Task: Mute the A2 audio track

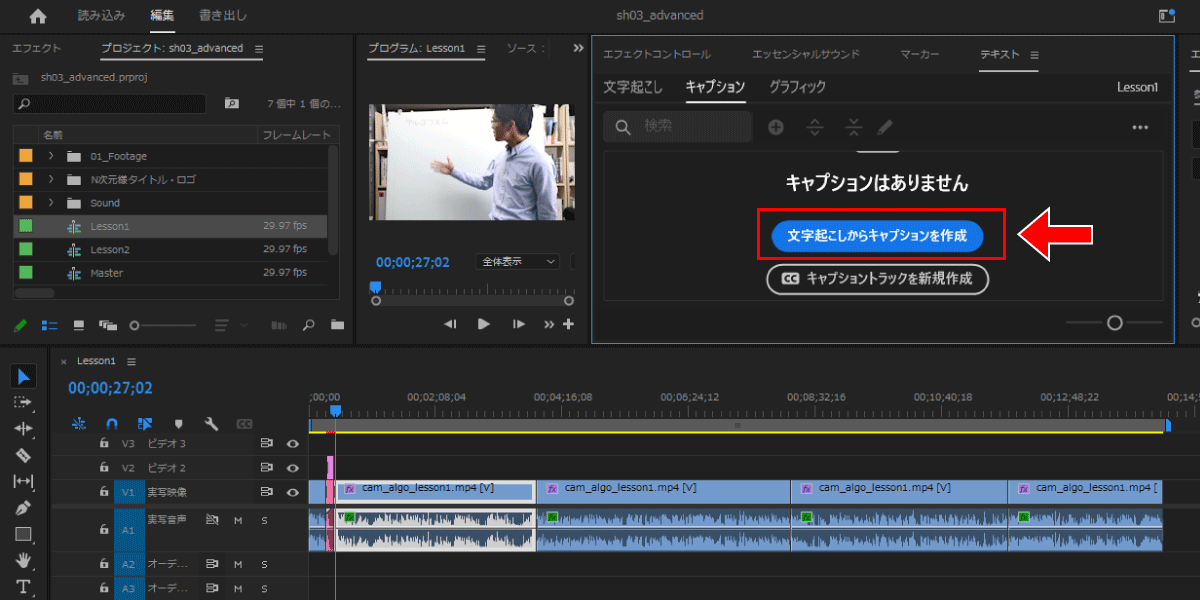Action: coord(238,564)
